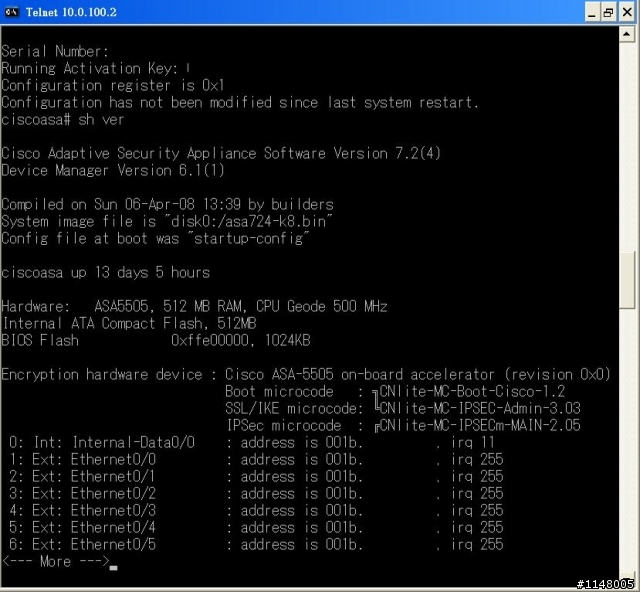Viewport: 640px width, 592px height.
Task: Click the 'BIOS Flash 0xffe00000' line
Action: click(x=156, y=341)
